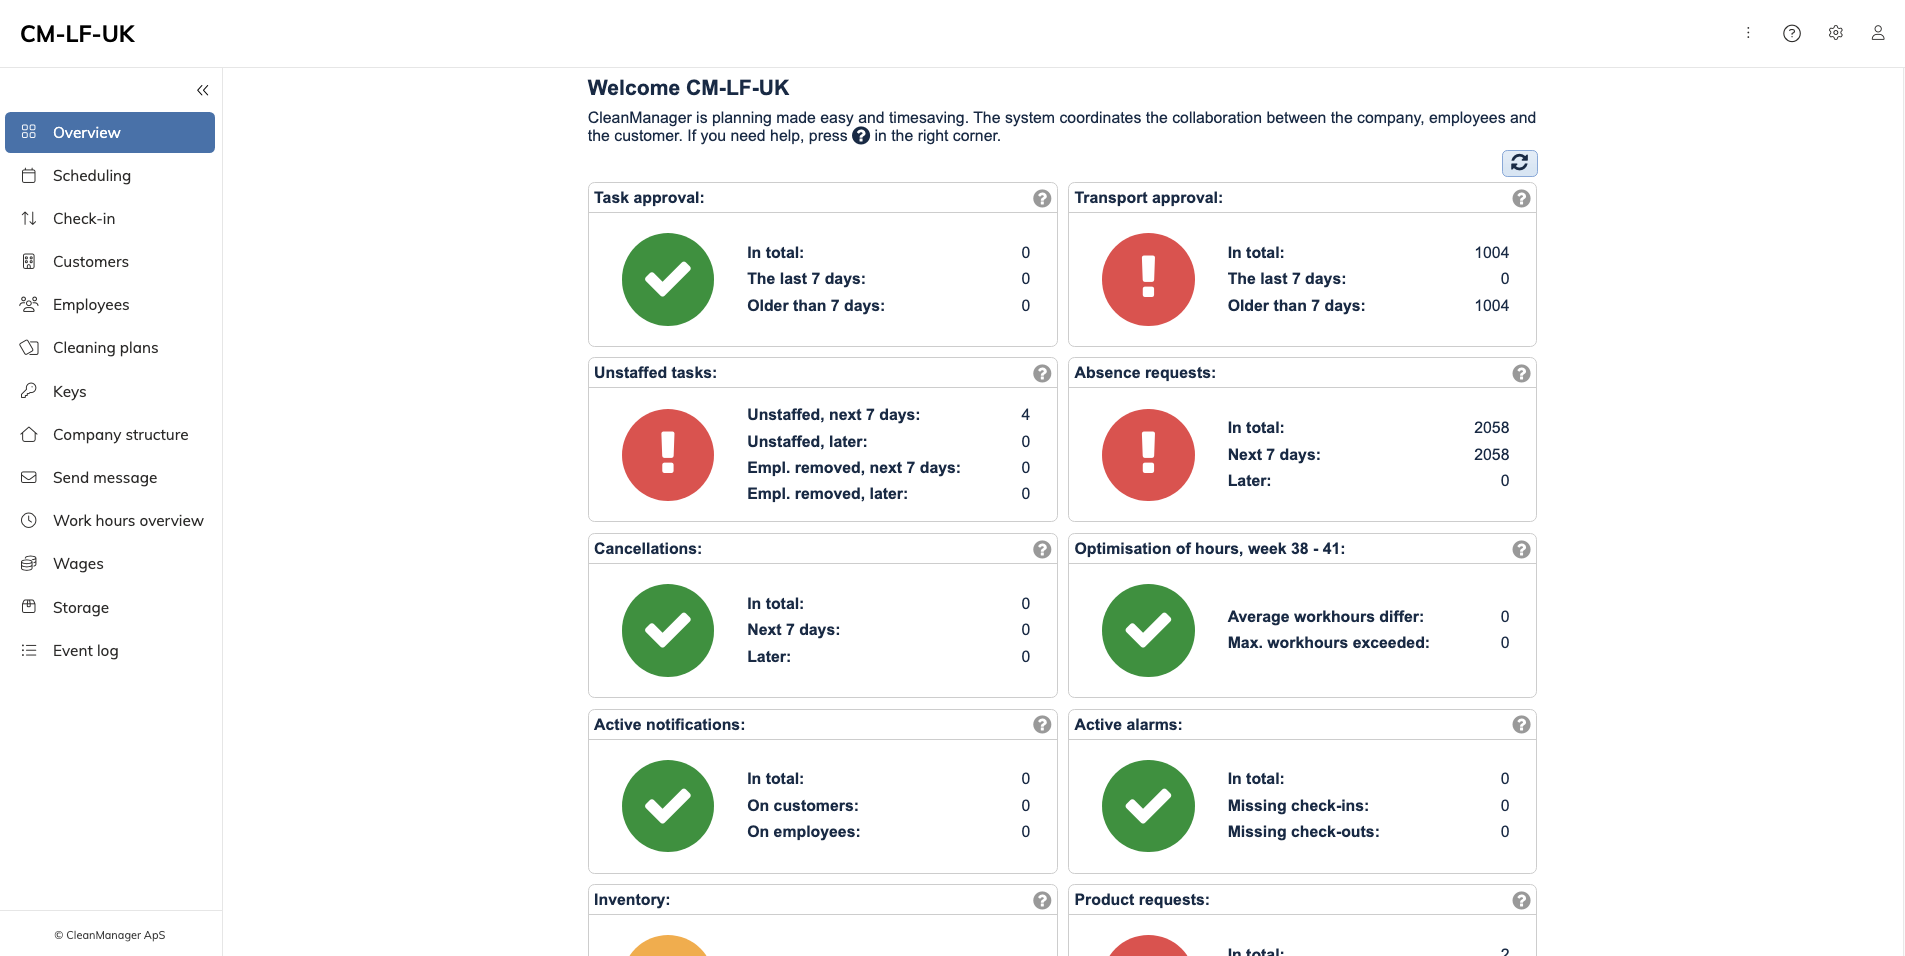Show help for Absence requests
1905x956 pixels.
coord(1521,374)
